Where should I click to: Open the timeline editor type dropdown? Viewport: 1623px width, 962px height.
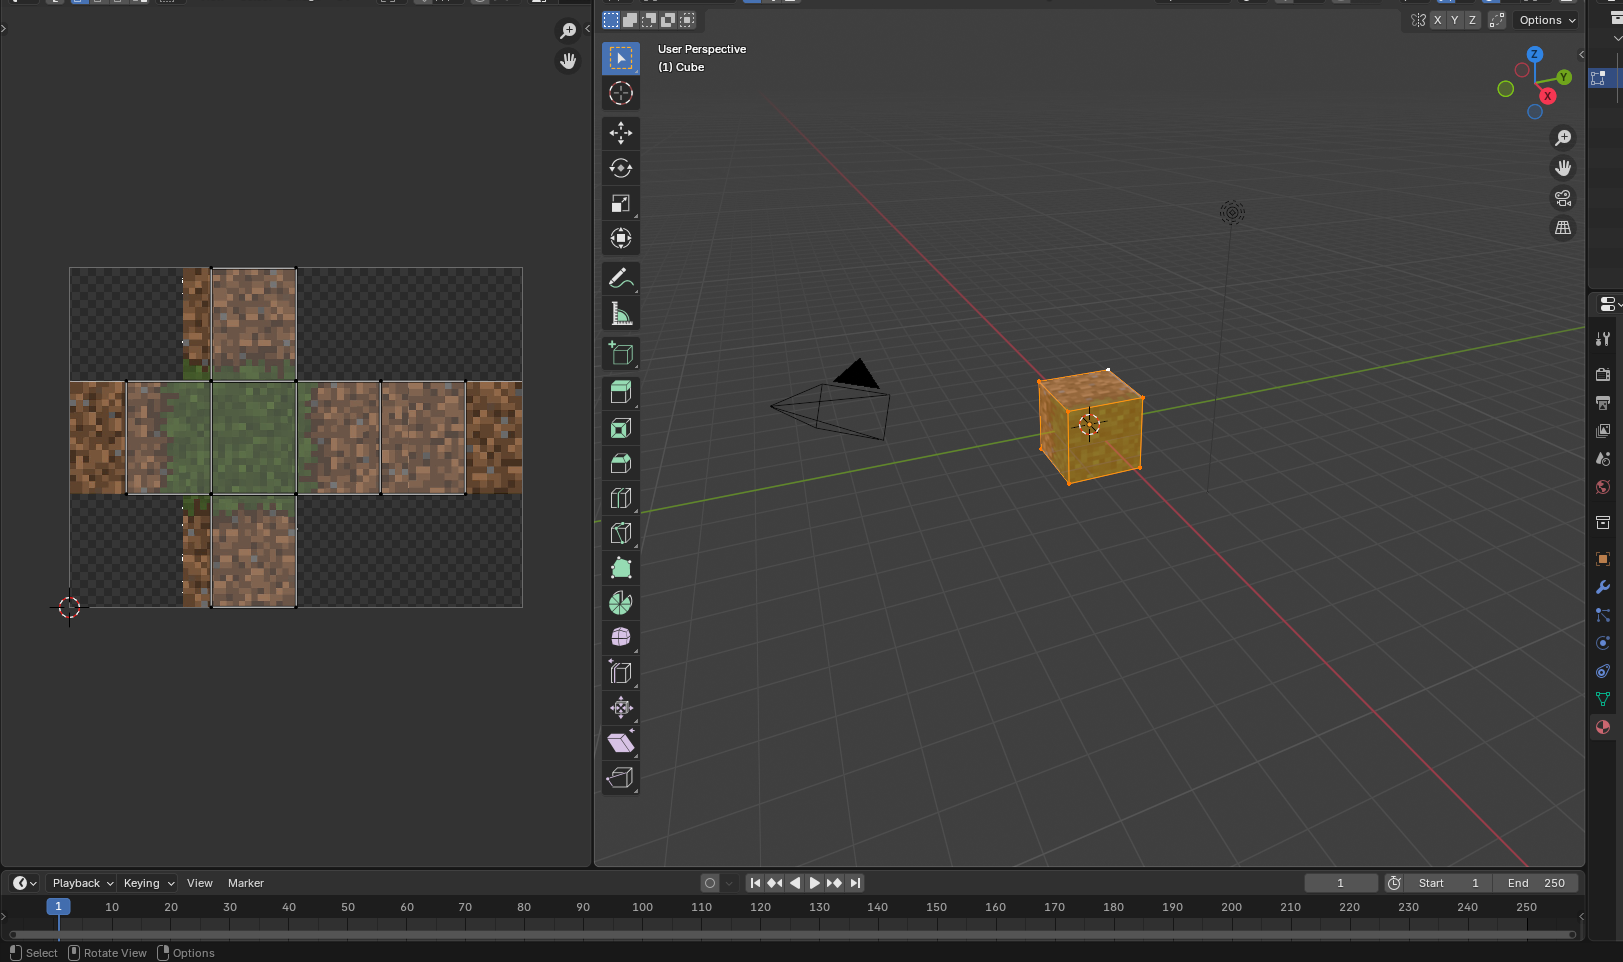click(24, 883)
